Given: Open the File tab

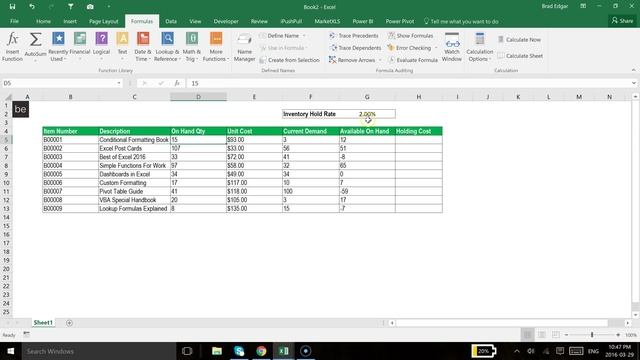Looking at the screenshot, I should [14, 21].
